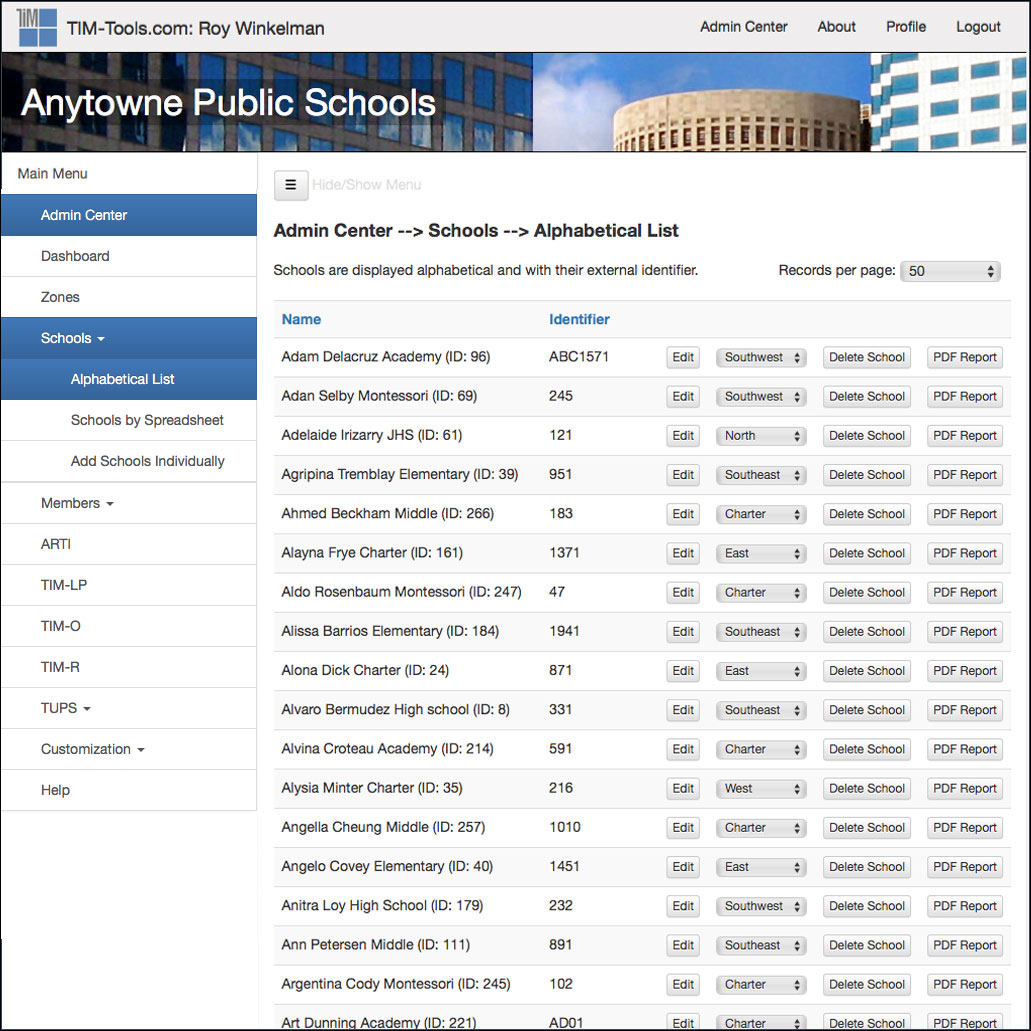Delete Alissa Barrios Elementary school
The height and width of the screenshot is (1031, 1031).
click(867, 632)
